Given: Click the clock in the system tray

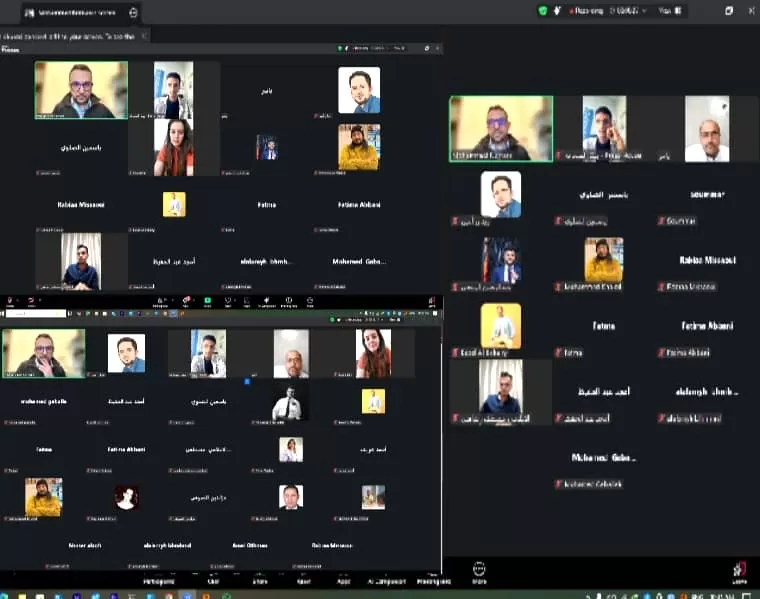Looking at the screenshot, I should (x=718, y=594).
